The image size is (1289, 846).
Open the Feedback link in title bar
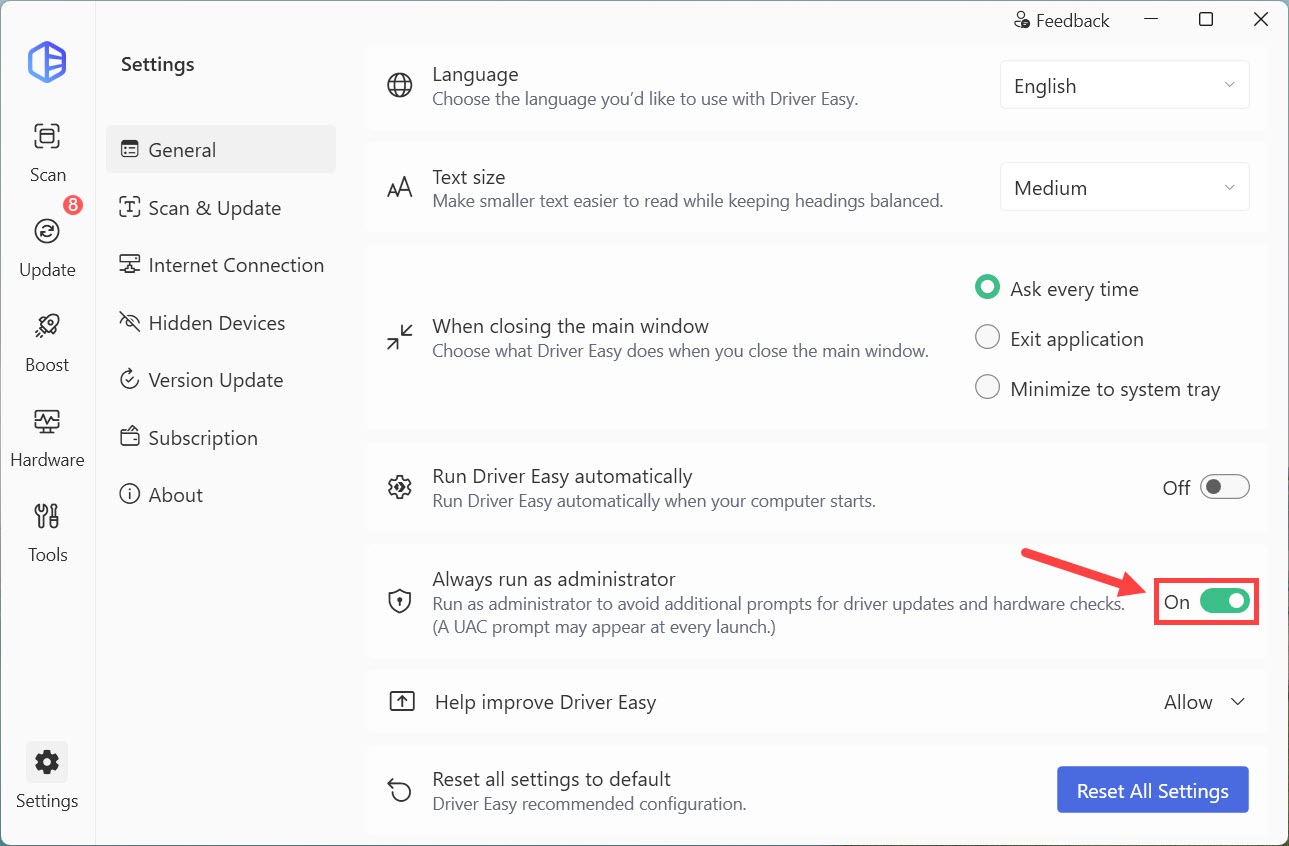coord(1061,20)
